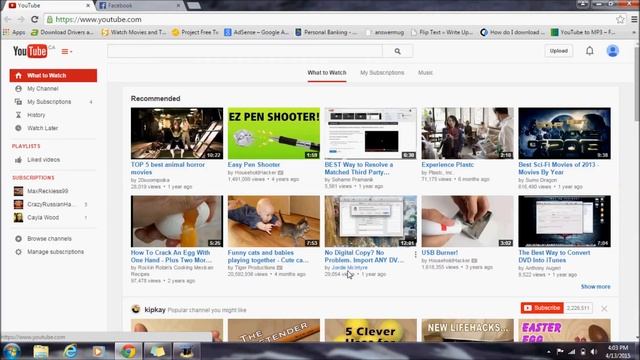This screenshot has height=360, width=640.
Task: Open Experience Plastc video title
Action: [x=447, y=164]
